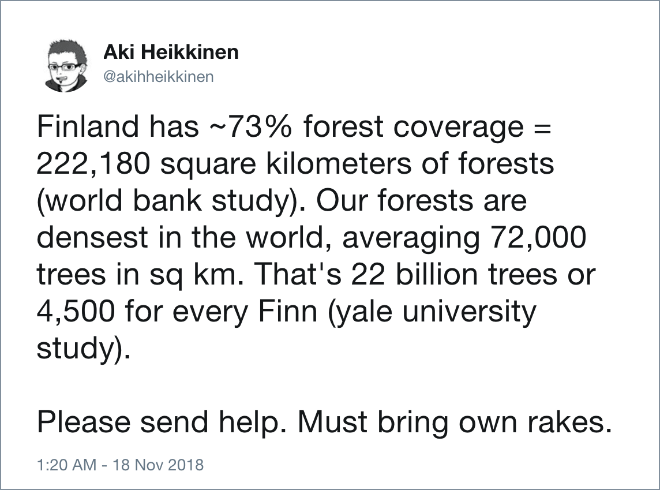
Task: Select the words "square kilometers"
Action: pos(286,165)
